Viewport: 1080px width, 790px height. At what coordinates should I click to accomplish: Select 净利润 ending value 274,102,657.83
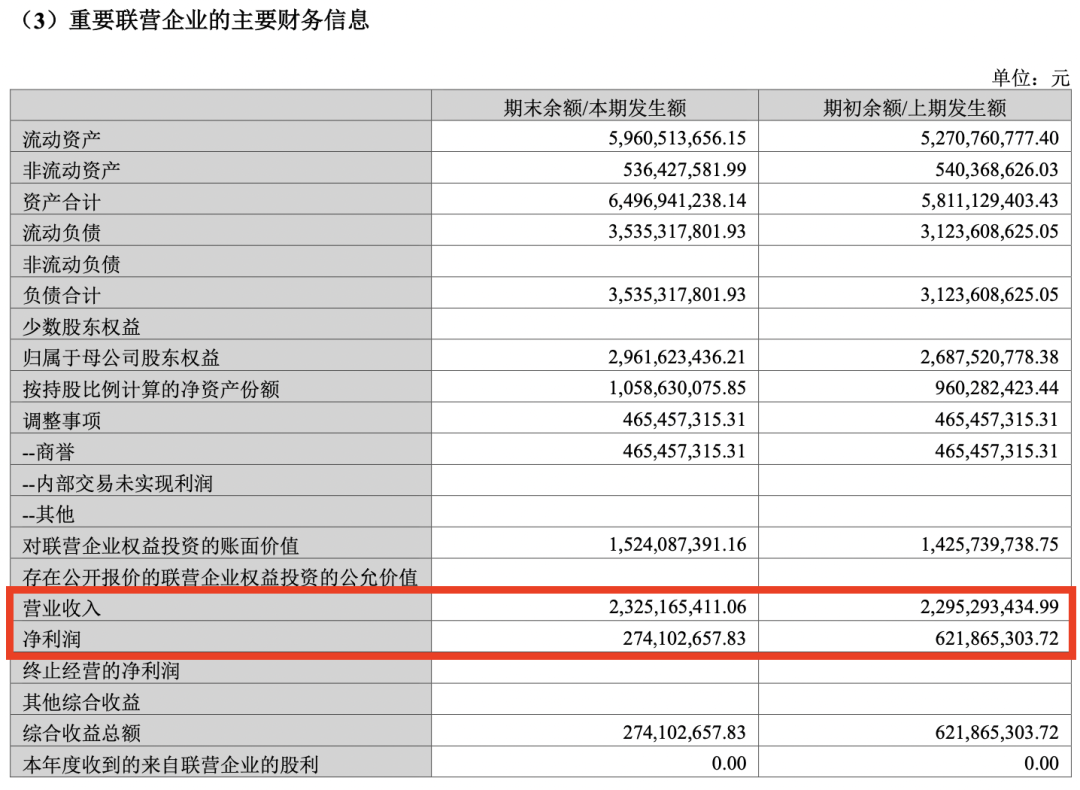click(x=685, y=638)
